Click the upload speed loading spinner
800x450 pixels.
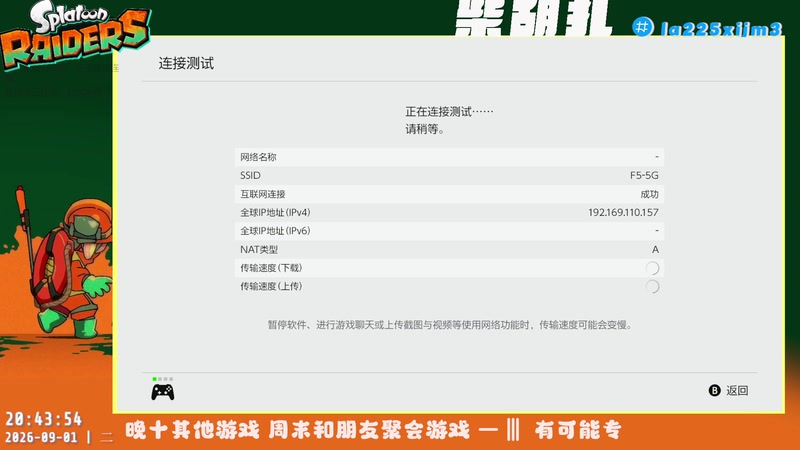click(652, 287)
